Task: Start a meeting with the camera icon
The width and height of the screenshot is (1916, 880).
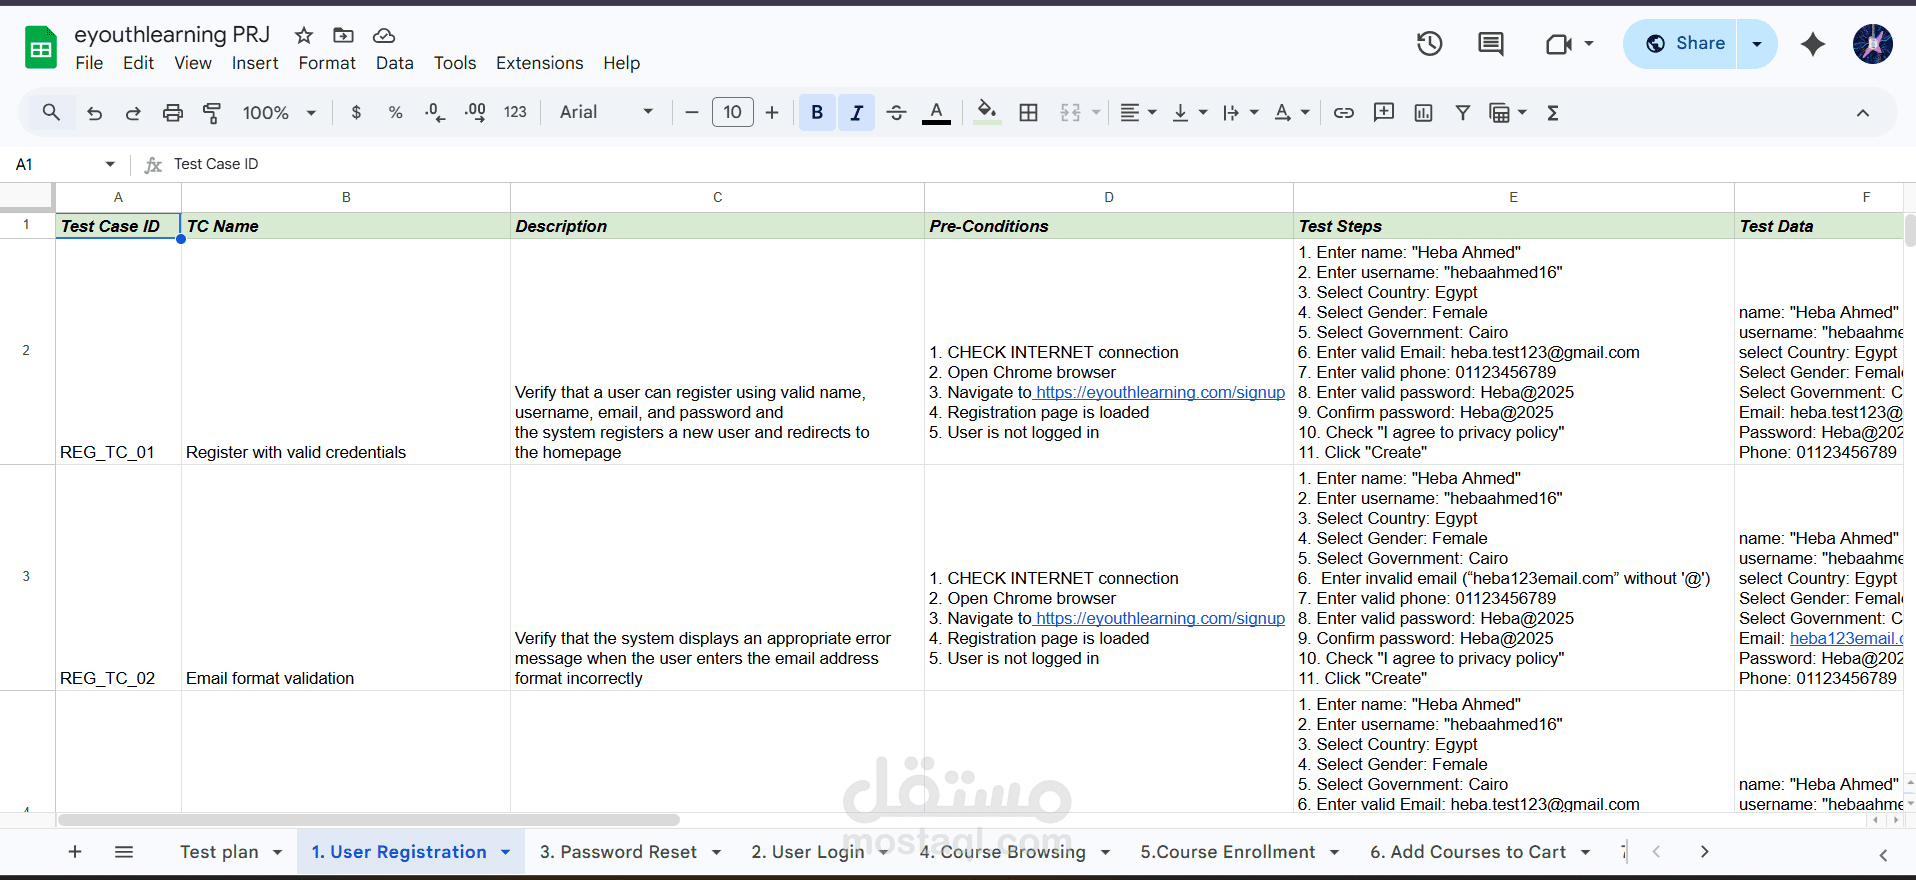Action: pos(1558,44)
